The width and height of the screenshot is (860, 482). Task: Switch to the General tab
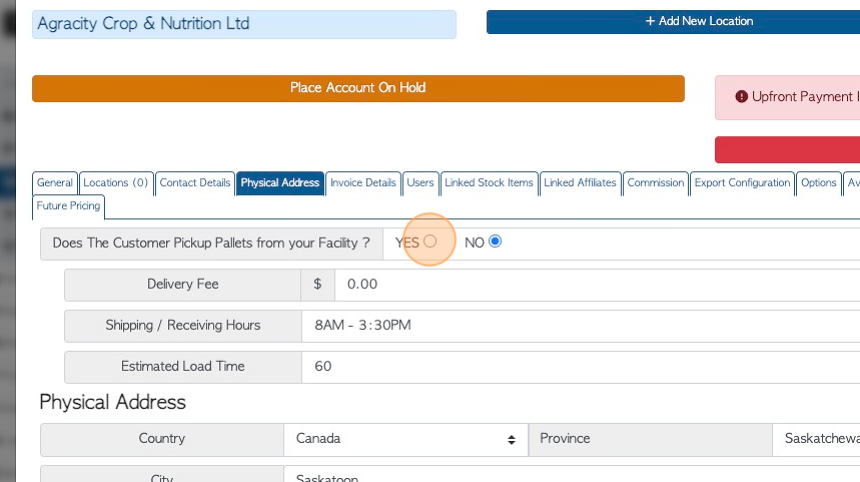pos(55,183)
